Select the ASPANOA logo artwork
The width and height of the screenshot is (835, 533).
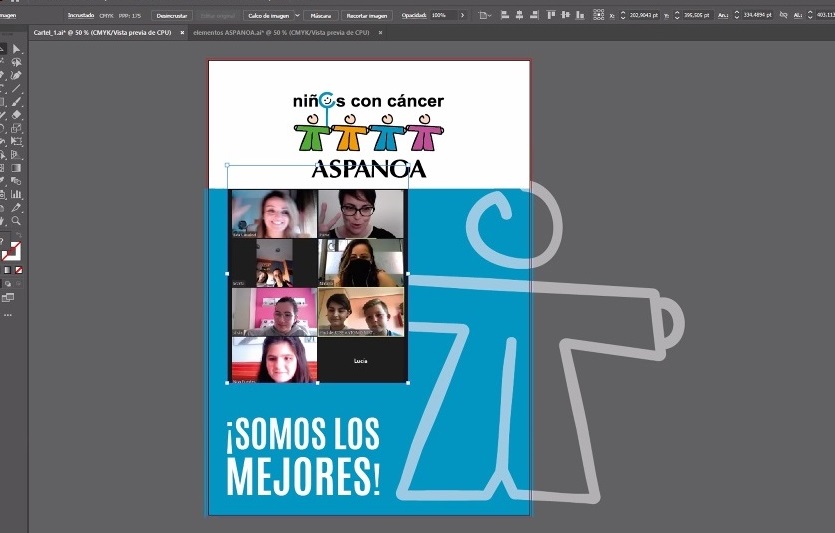[x=369, y=135]
